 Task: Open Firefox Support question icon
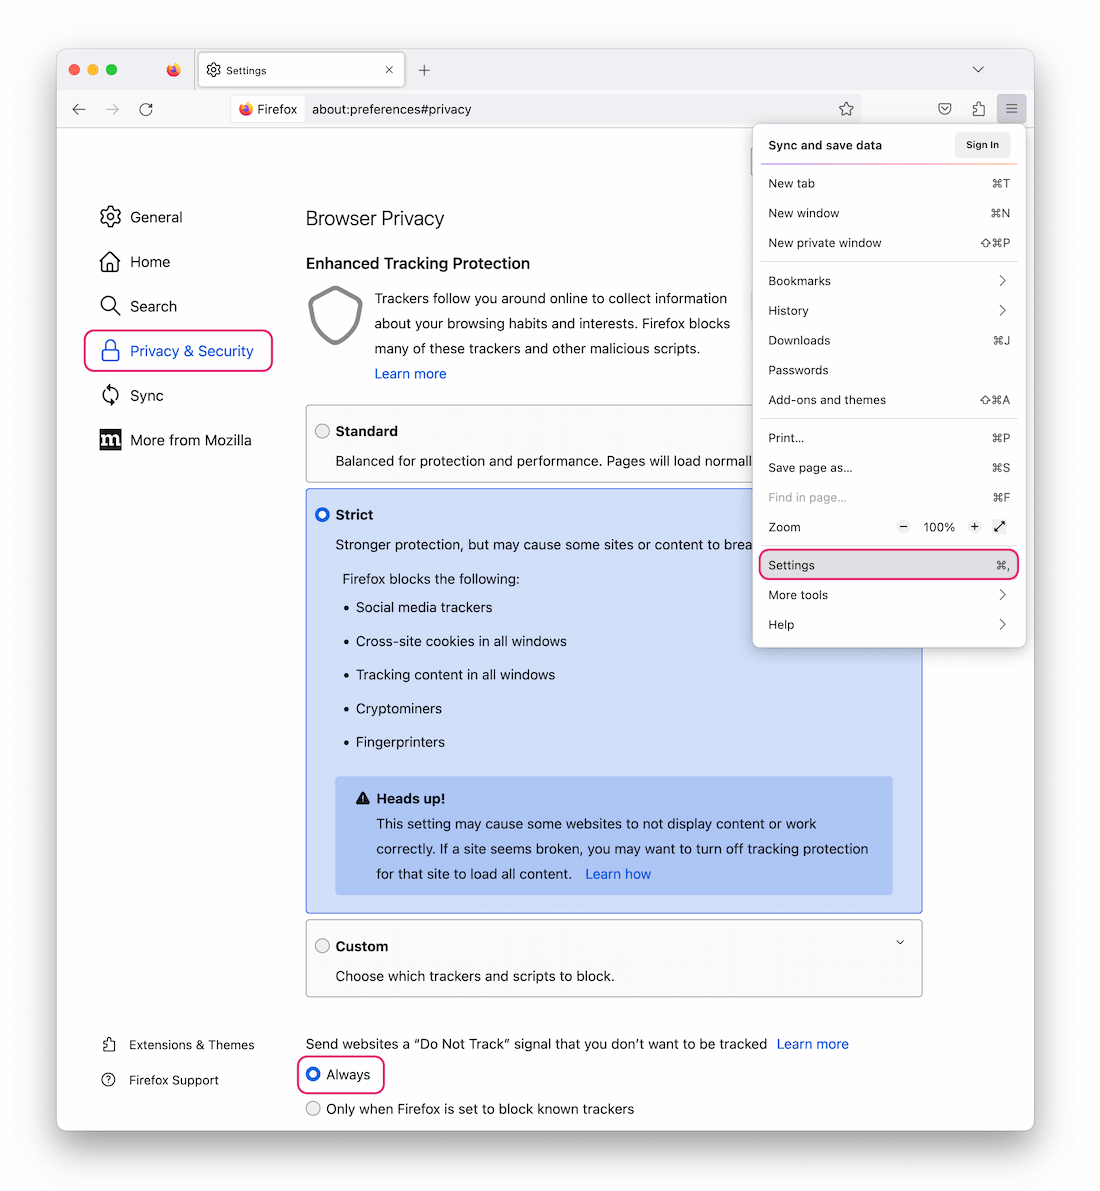[109, 1079]
